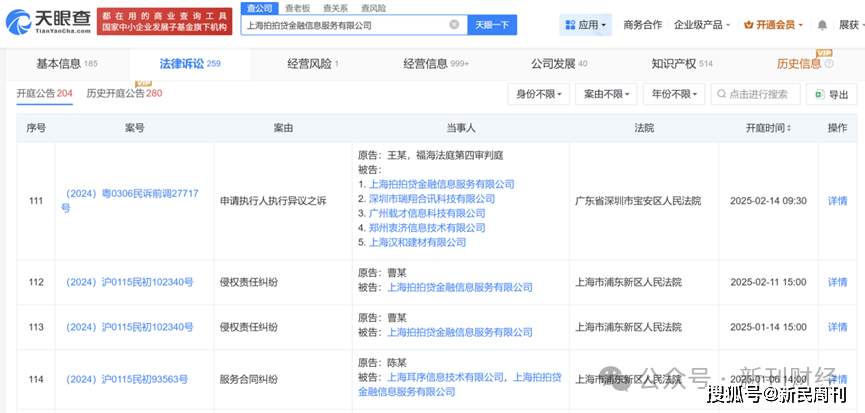Screen dimensions: 865x413
Task: Expand the 身份不限 filter dropdown
Action: click(539, 94)
